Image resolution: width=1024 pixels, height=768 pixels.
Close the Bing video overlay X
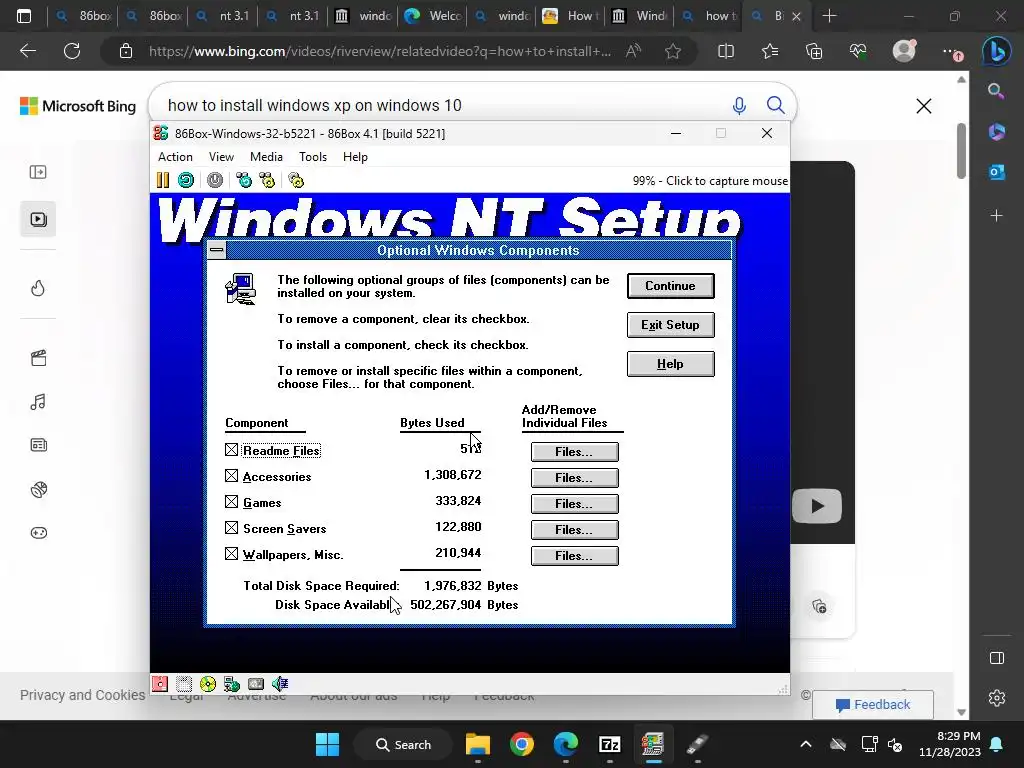pyautogui.click(x=923, y=106)
